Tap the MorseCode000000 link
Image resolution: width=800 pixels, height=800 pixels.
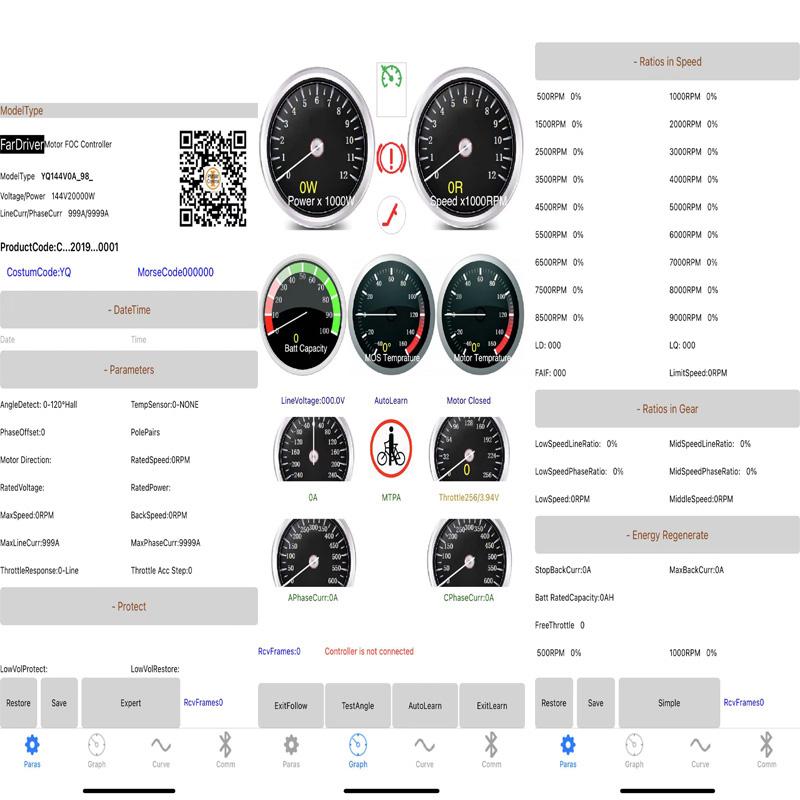tap(176, 272)
